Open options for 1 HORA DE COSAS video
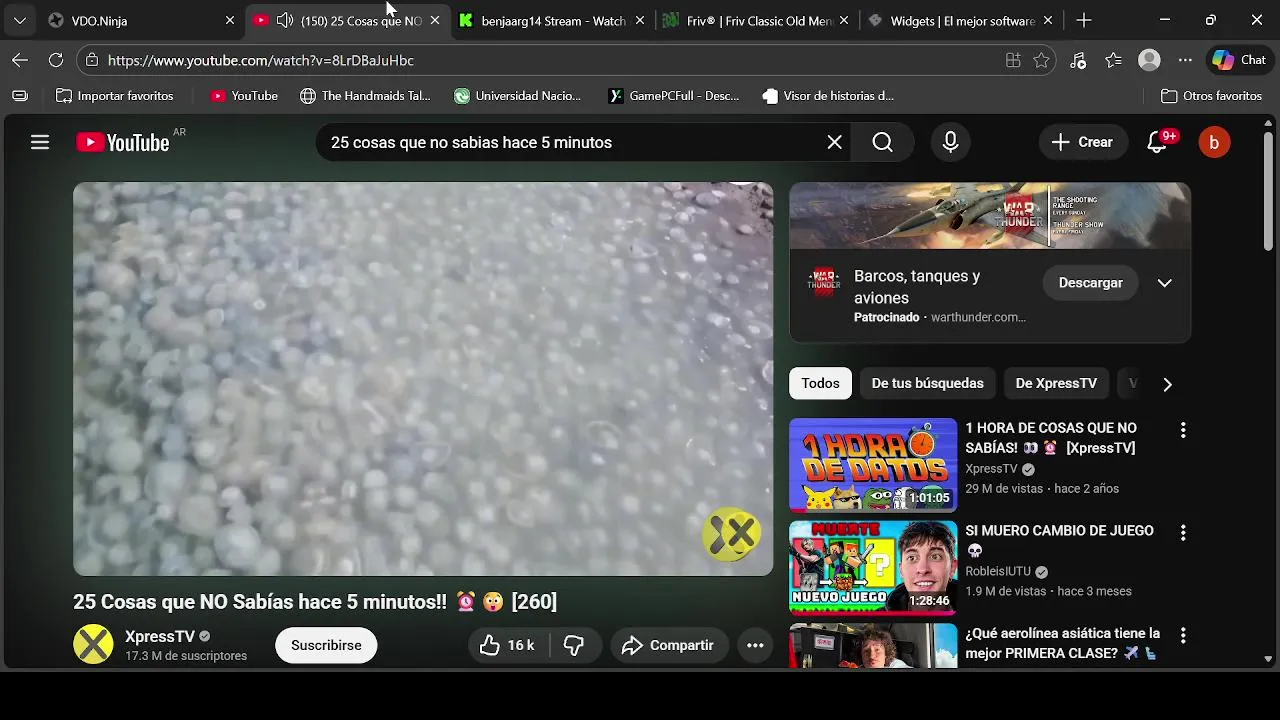This screenshot has width=1280, height=720. (1183, 430)
